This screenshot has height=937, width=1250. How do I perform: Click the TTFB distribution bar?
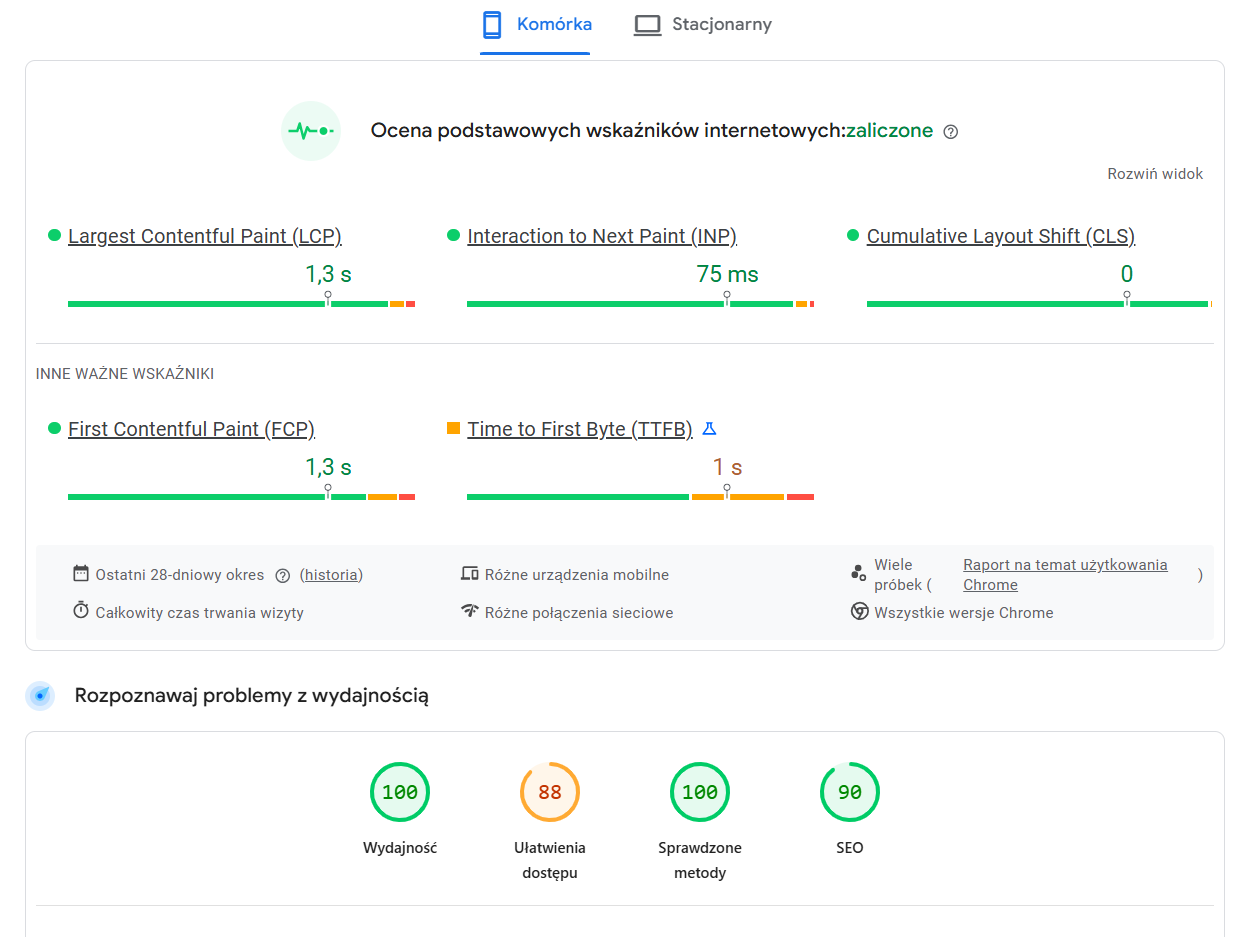pyautogui.click(x=640, y=496)
